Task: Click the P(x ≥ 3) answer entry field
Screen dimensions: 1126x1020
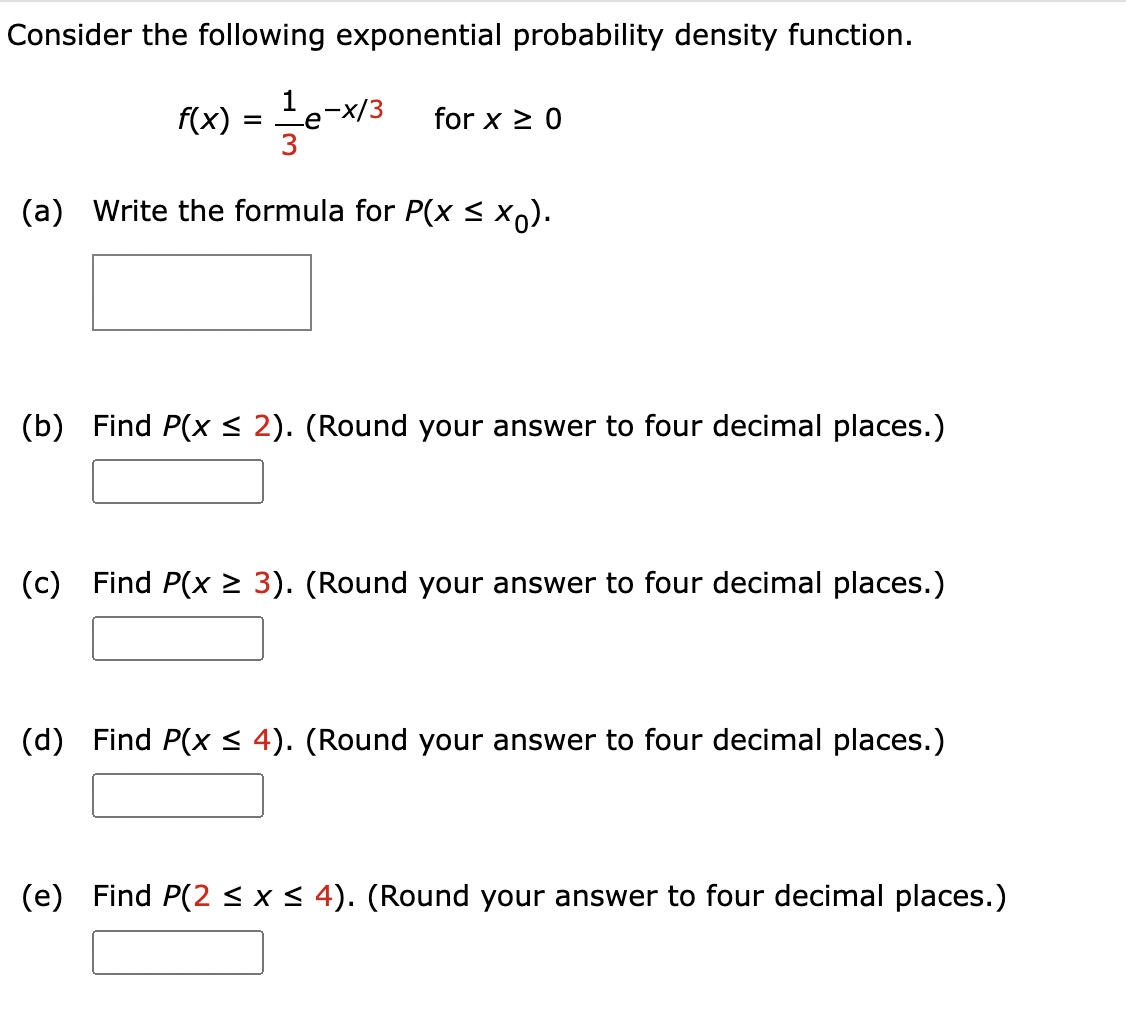Action: (x=177, y=638)
